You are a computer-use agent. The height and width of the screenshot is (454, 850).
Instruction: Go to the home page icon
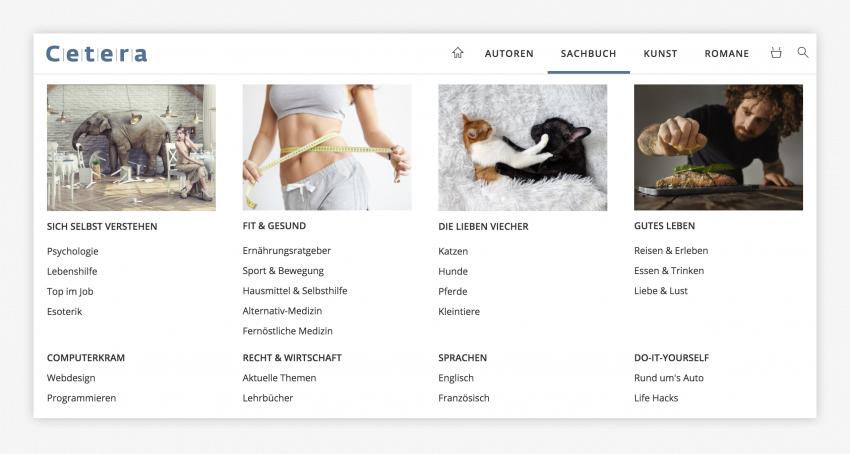pyautogui.click(x=458, y=53)
